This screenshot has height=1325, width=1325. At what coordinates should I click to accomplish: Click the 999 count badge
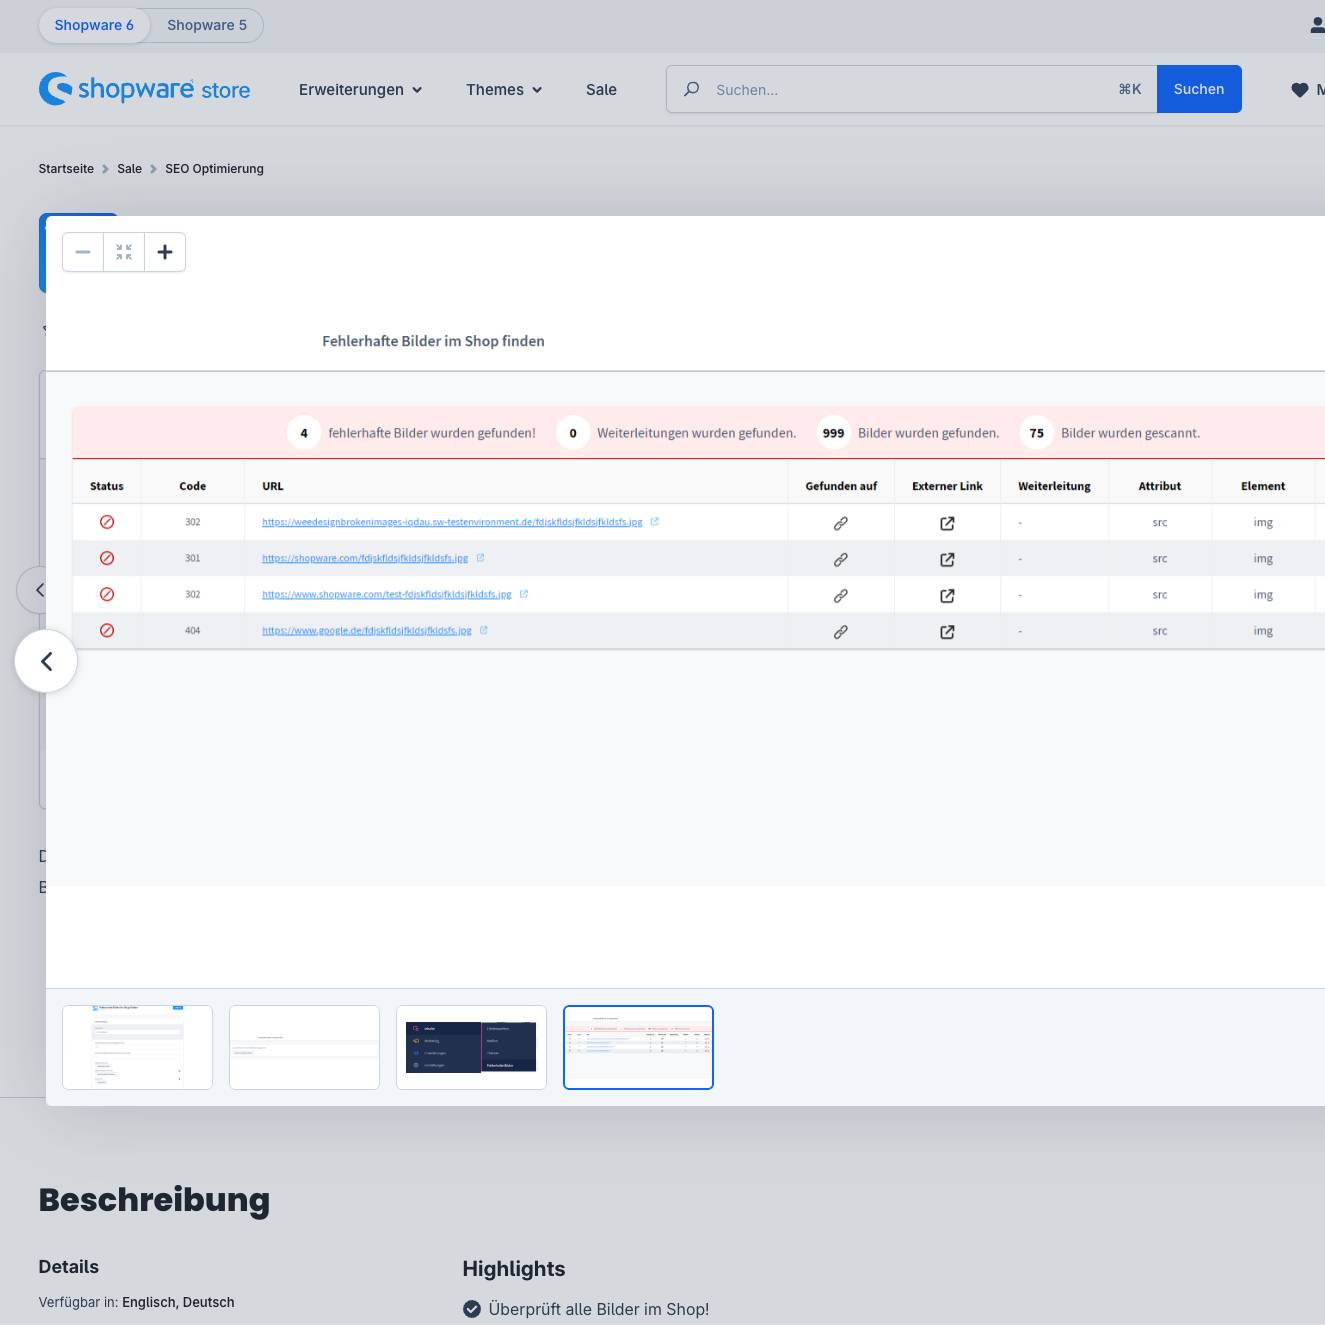[833, 433]
